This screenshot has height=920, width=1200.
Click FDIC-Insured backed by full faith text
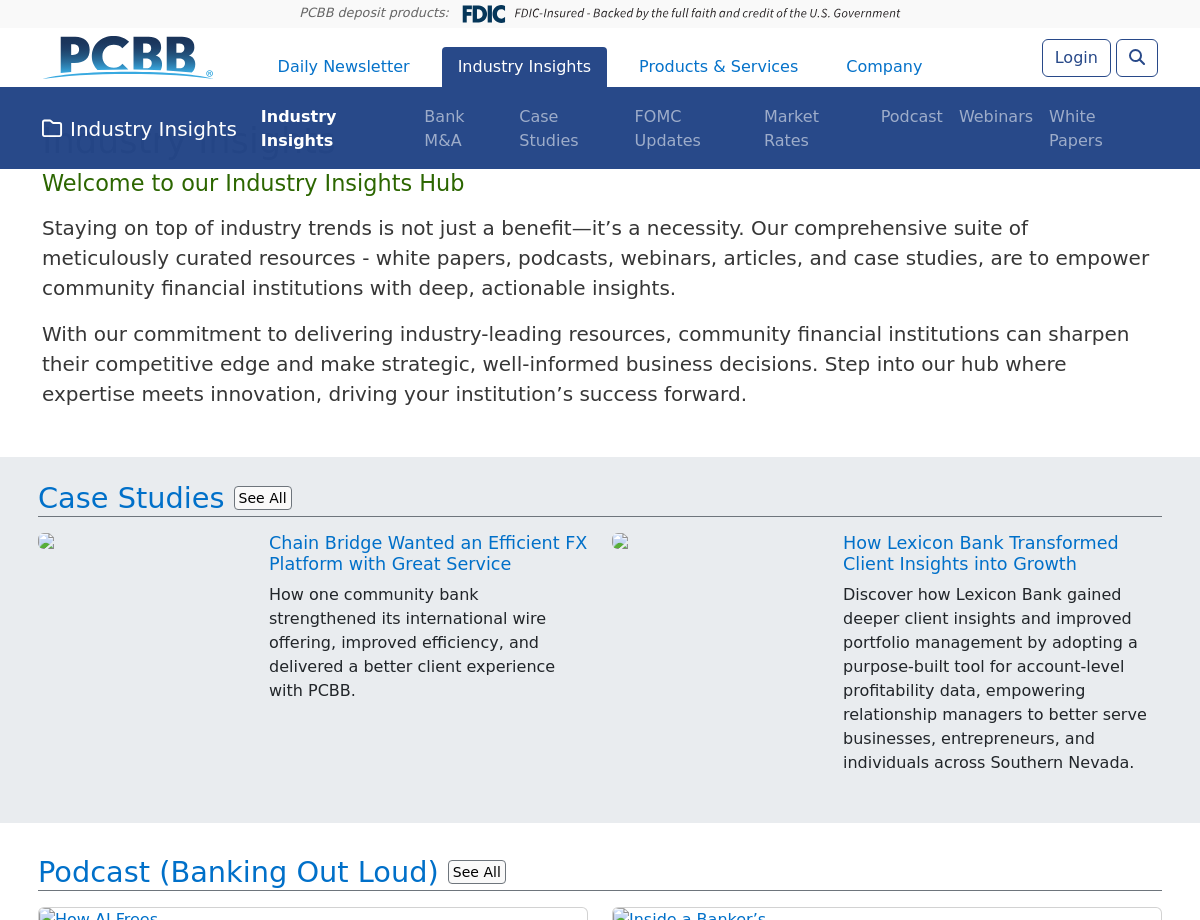(707, 14)
